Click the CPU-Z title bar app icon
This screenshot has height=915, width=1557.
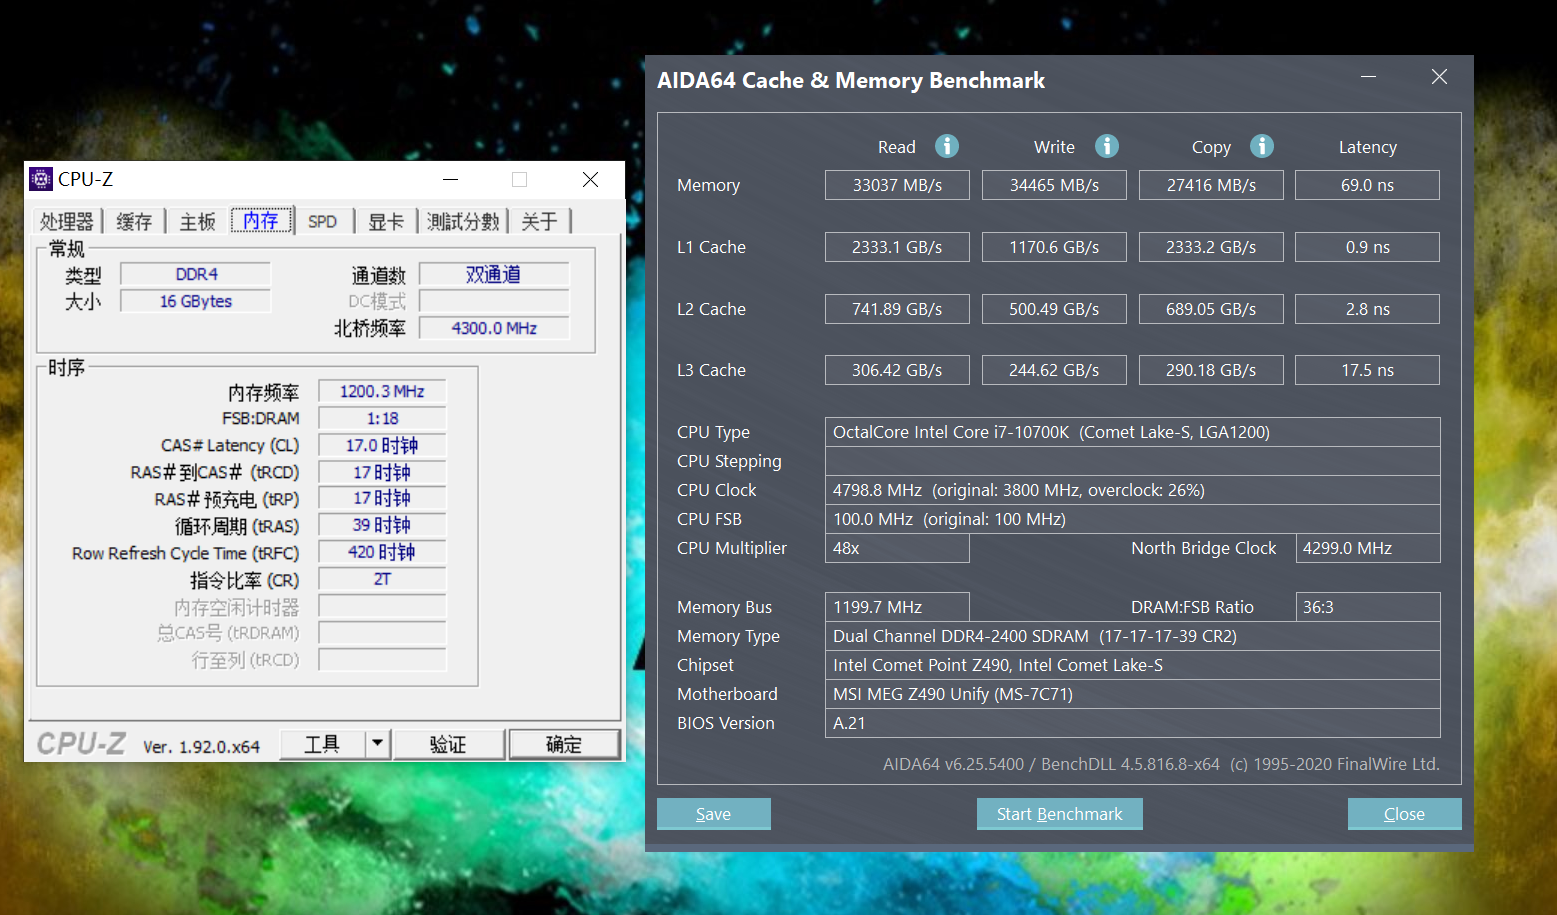click(x=41, y=179)
